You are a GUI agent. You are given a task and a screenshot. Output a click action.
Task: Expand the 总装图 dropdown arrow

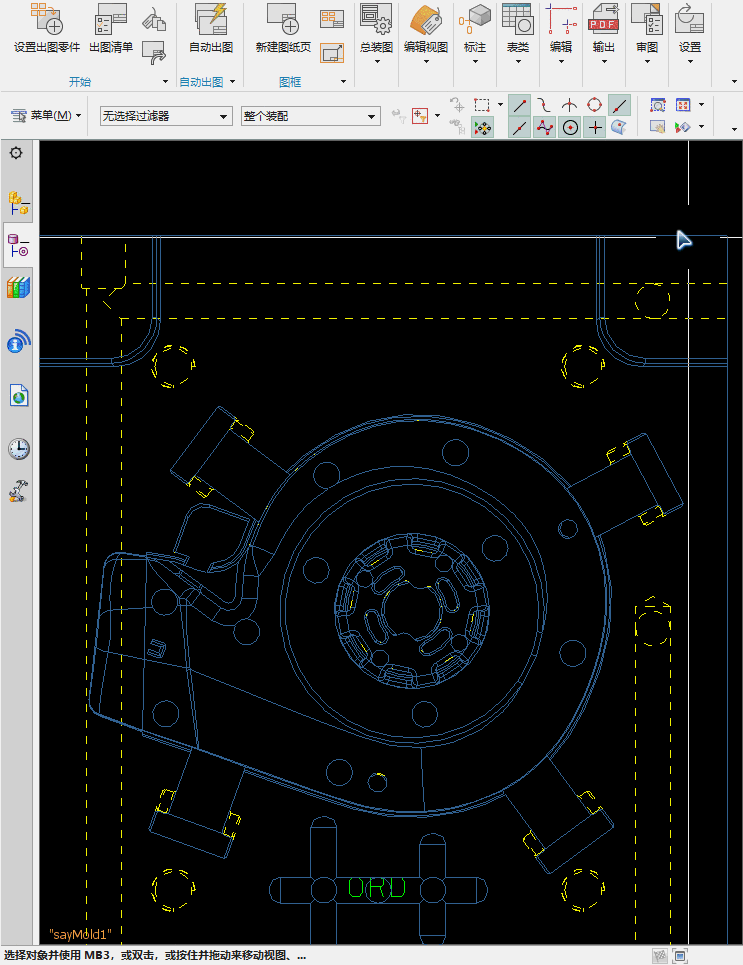click(x=377, y=62)
